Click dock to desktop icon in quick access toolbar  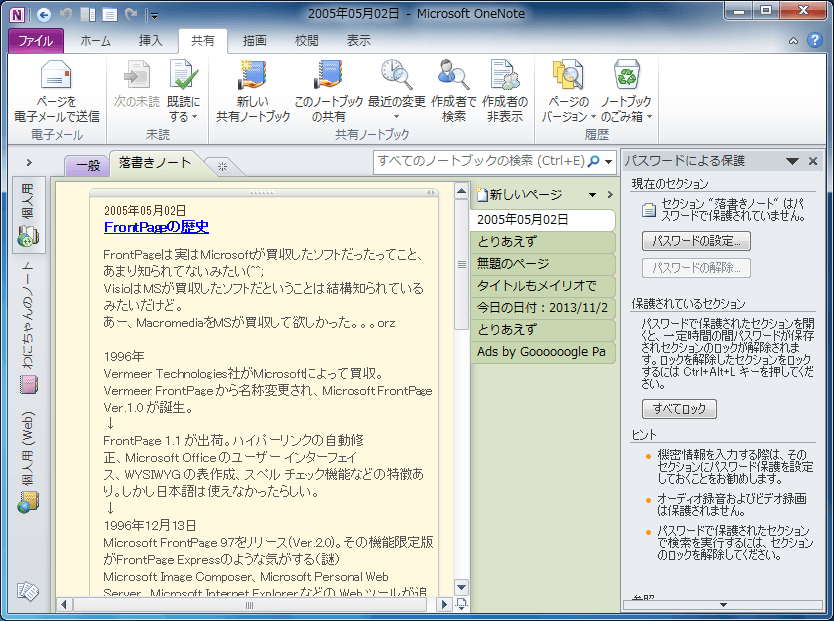[x=88, y=14]
